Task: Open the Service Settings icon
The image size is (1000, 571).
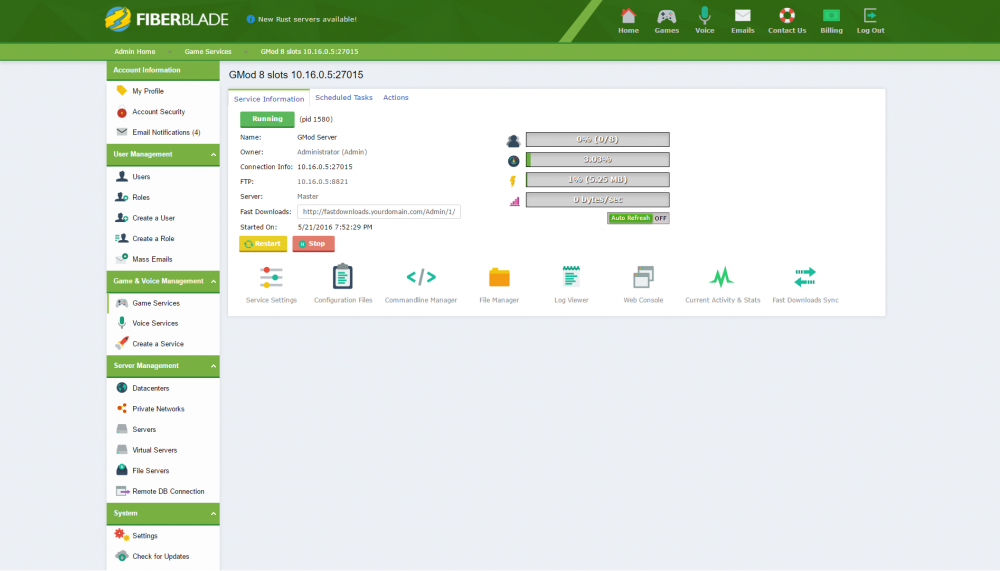Action: click(x=271, y=277)
